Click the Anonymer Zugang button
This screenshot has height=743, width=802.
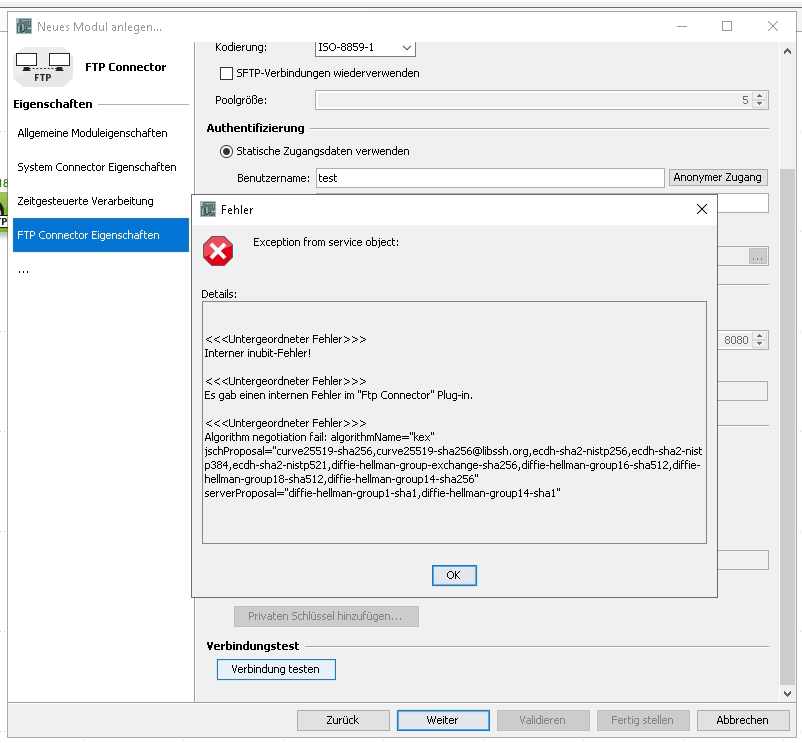[x=717, y=177]
